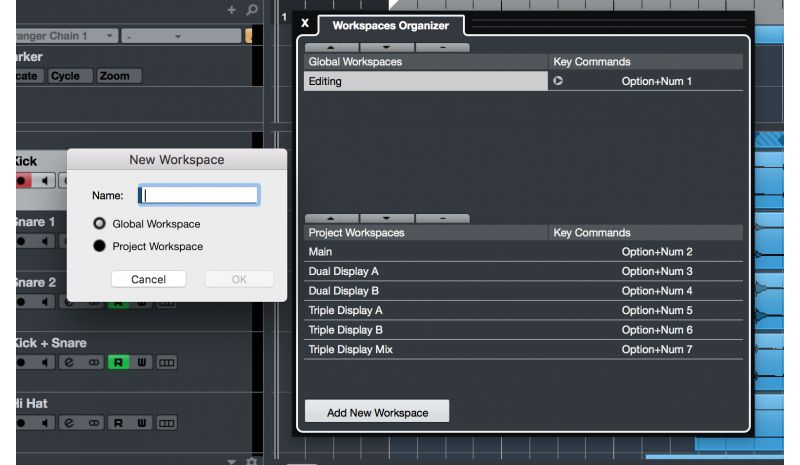This screenshot has width=800, height=465.
Task: Click the link icon on Hi Hat track
Action: (x=94, y=423)
